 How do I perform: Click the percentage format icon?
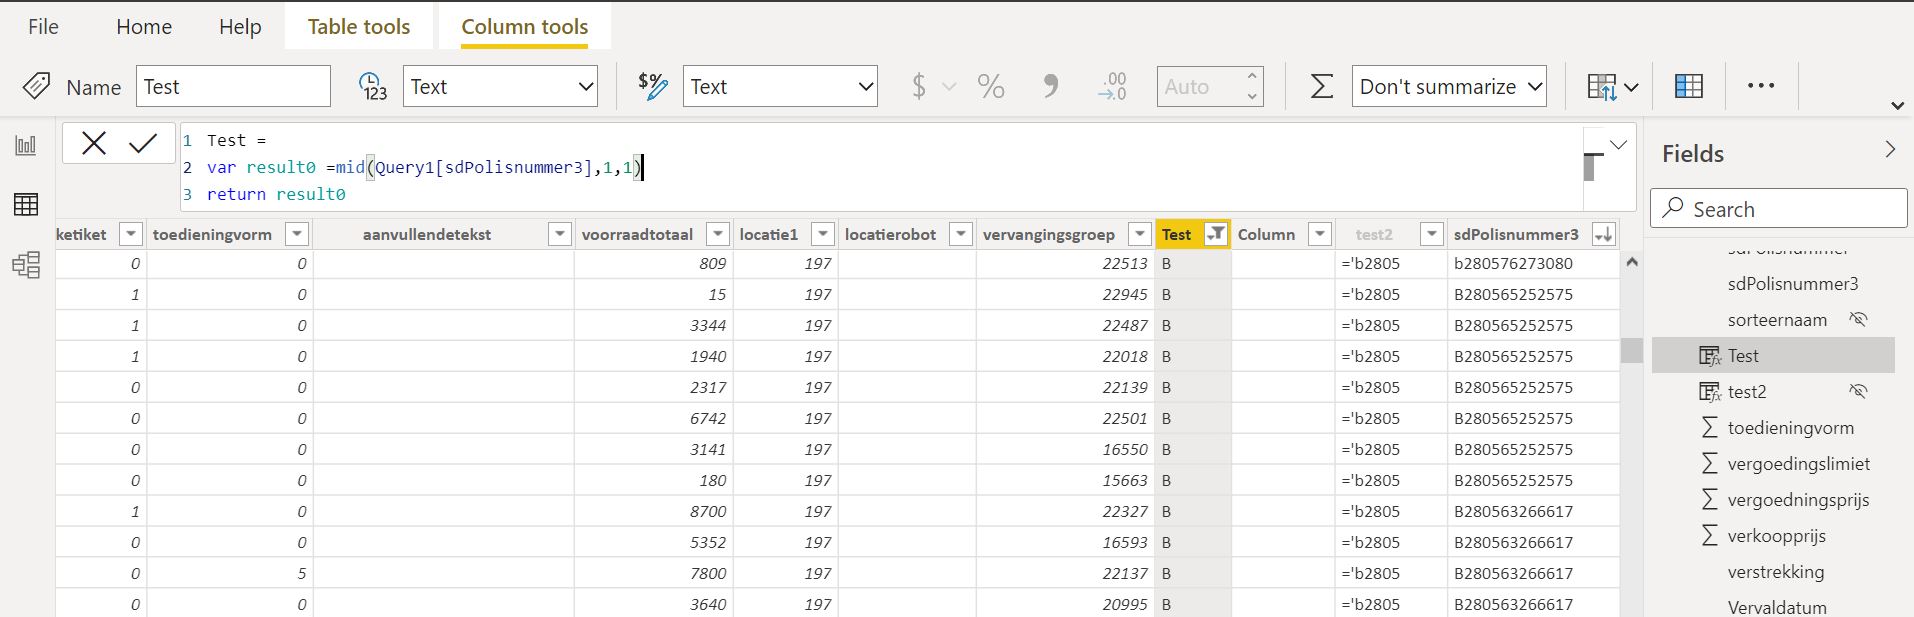click(991, 86)
